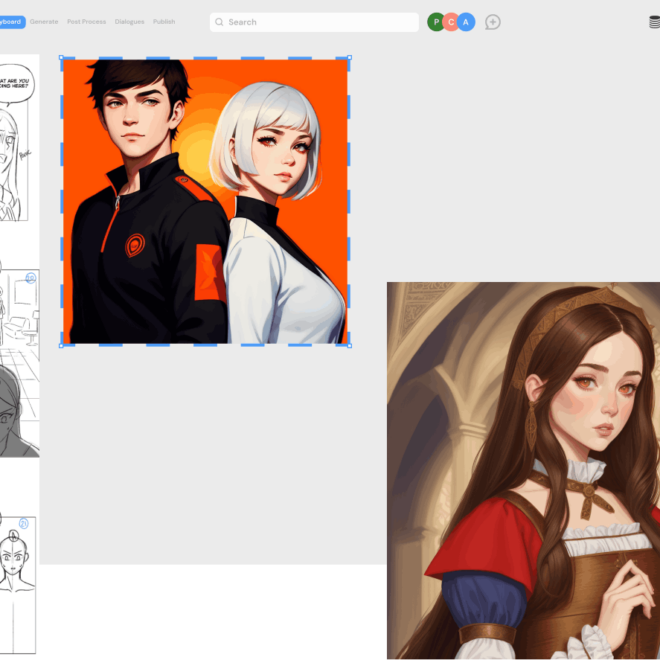Viewport: 660px width, 660px height.
Task: Go to the Post Process tab
Action: tap(86, 21)
